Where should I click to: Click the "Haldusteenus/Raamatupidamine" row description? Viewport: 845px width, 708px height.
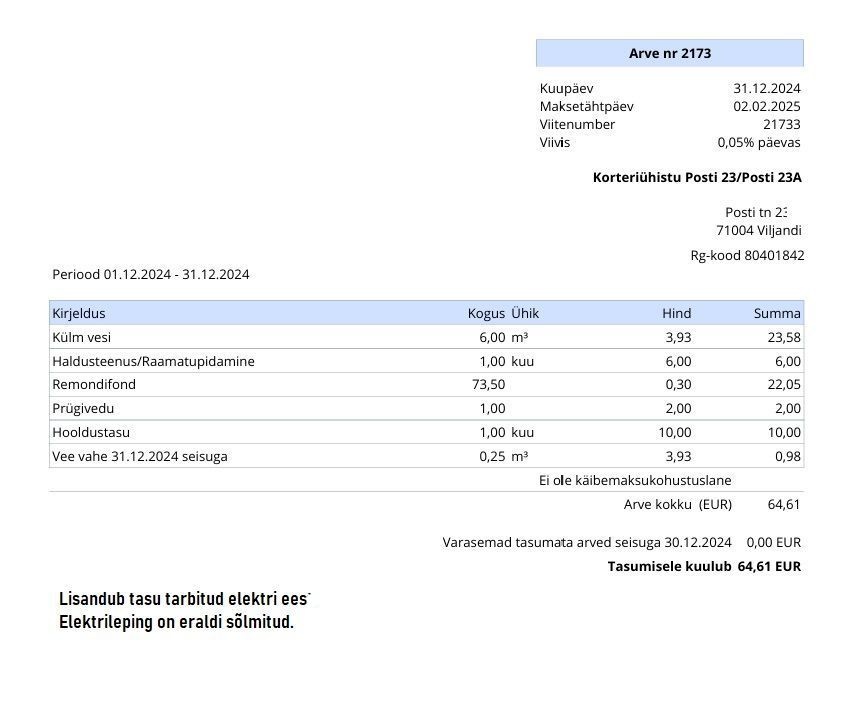[x=153, y=361]
